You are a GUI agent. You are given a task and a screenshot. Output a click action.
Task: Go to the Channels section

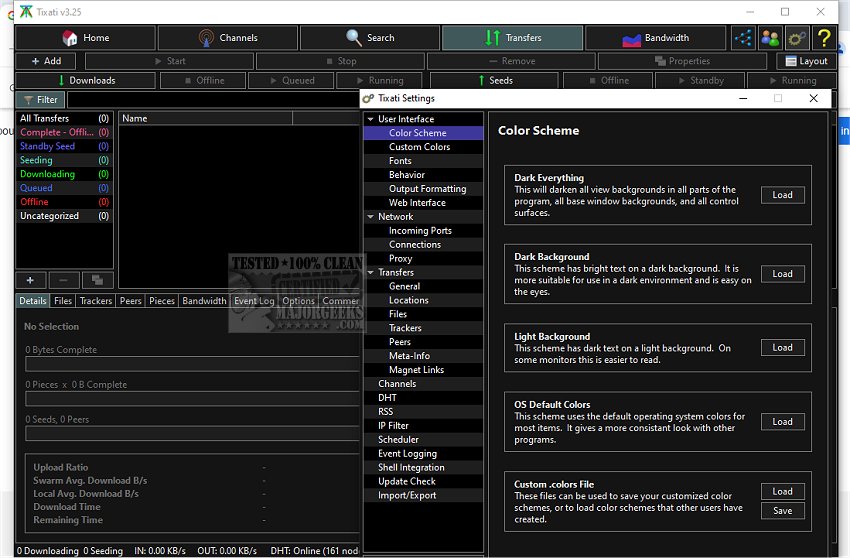click(x=227, y=38)
